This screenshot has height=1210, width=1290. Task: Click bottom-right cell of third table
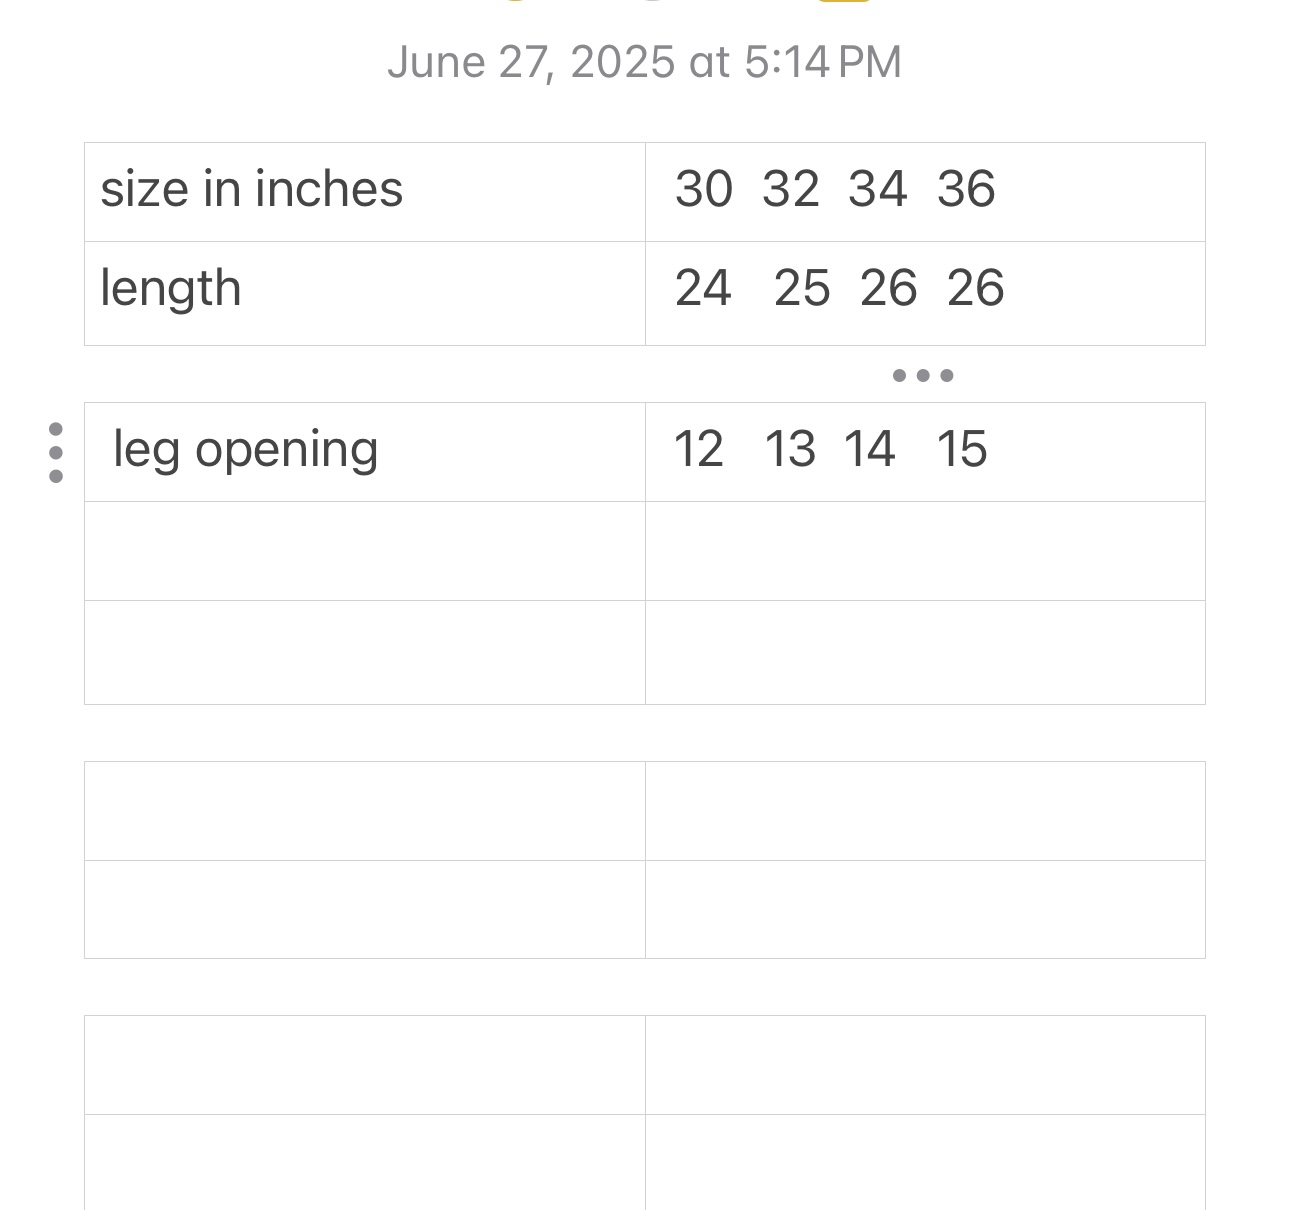coord(924,908)
